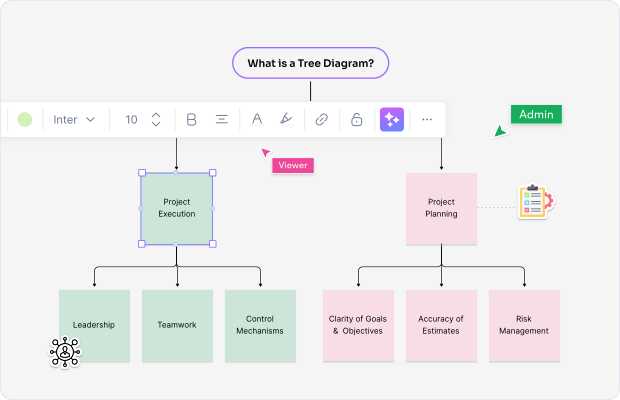Click the Admin collaborator label

[536, 115]
